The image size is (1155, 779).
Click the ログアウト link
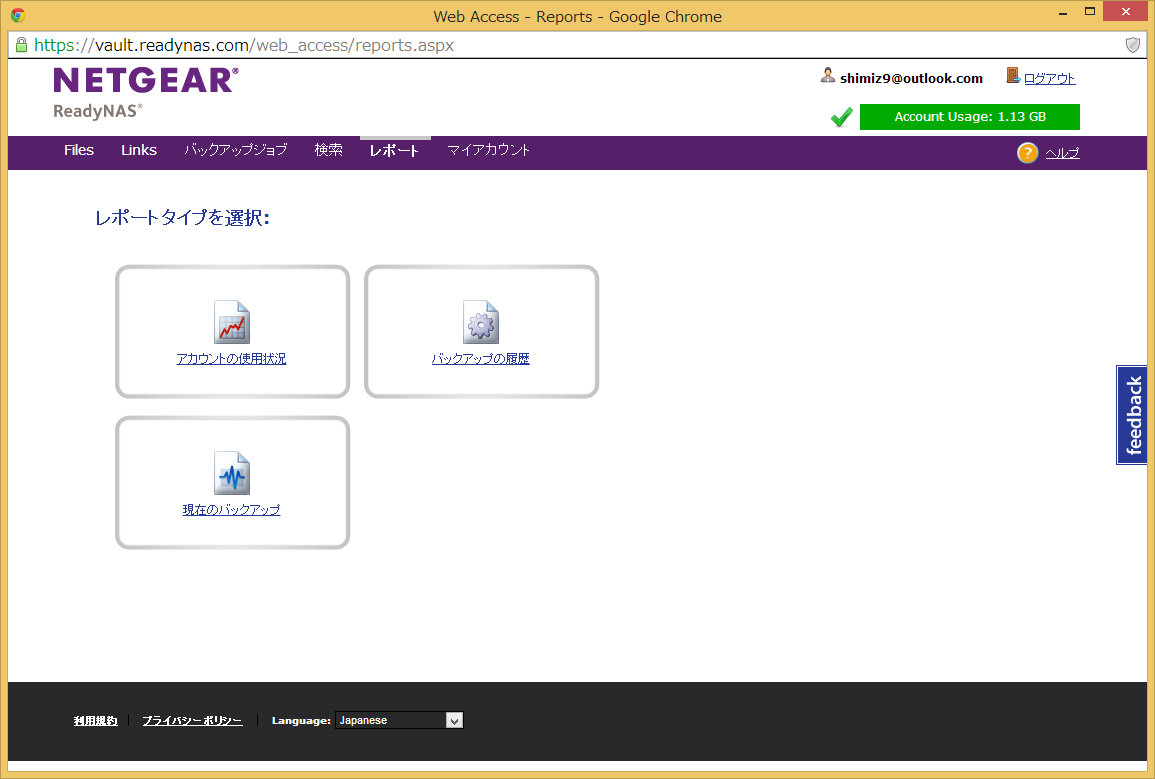point(1049,78)
